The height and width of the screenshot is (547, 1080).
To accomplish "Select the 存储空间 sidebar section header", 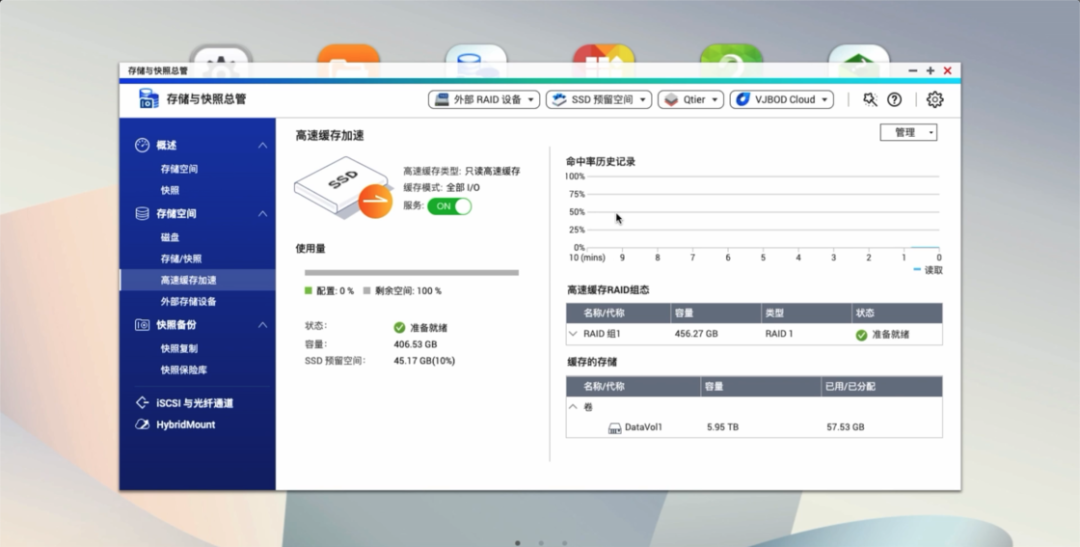I will point(176,214).
